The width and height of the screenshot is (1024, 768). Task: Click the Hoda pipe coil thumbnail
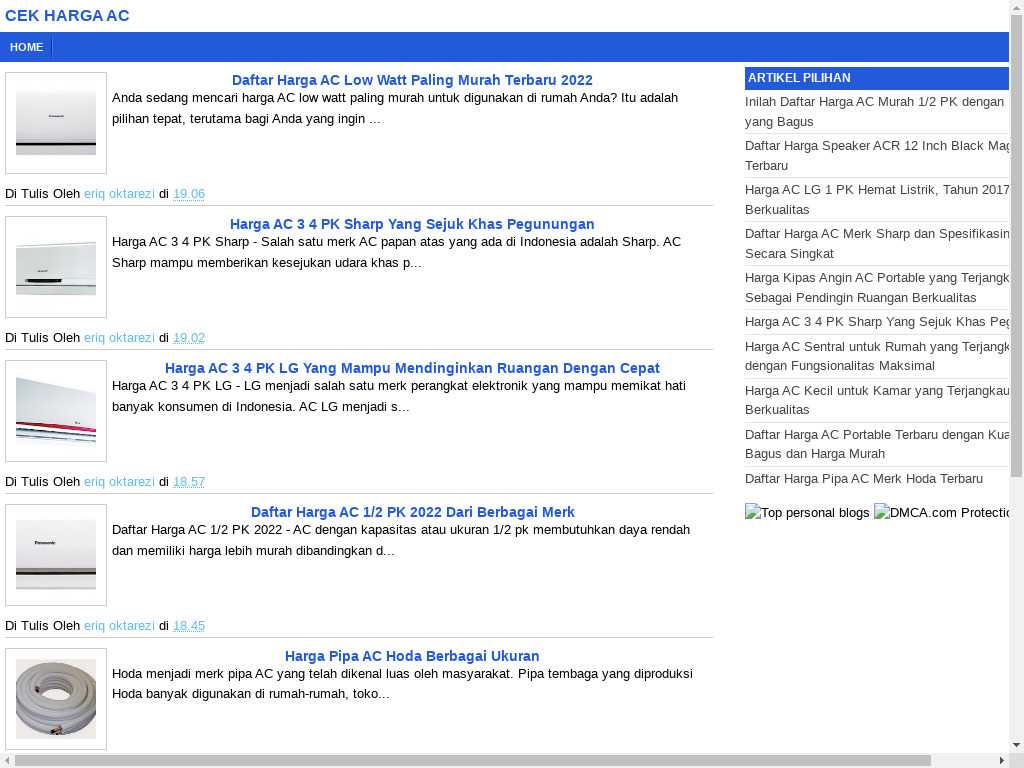pos(56,699)
